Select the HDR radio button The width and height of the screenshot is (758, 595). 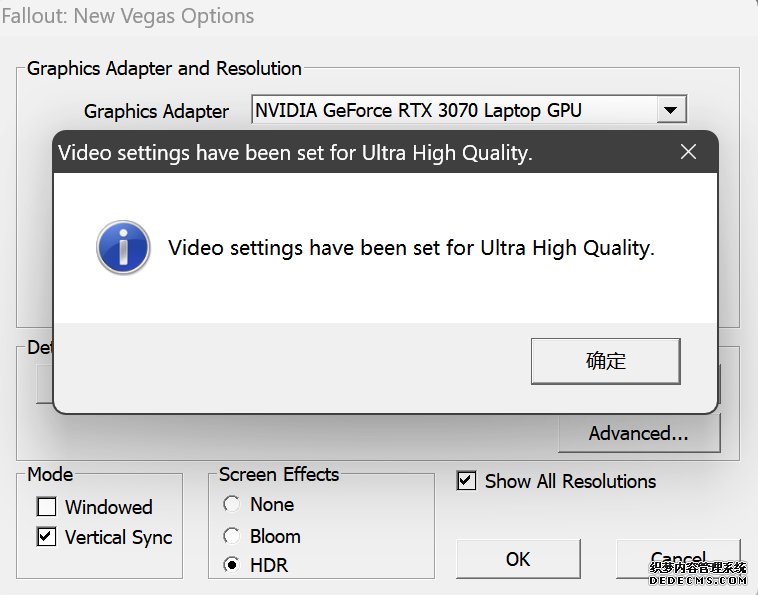[x=232, y=565]
